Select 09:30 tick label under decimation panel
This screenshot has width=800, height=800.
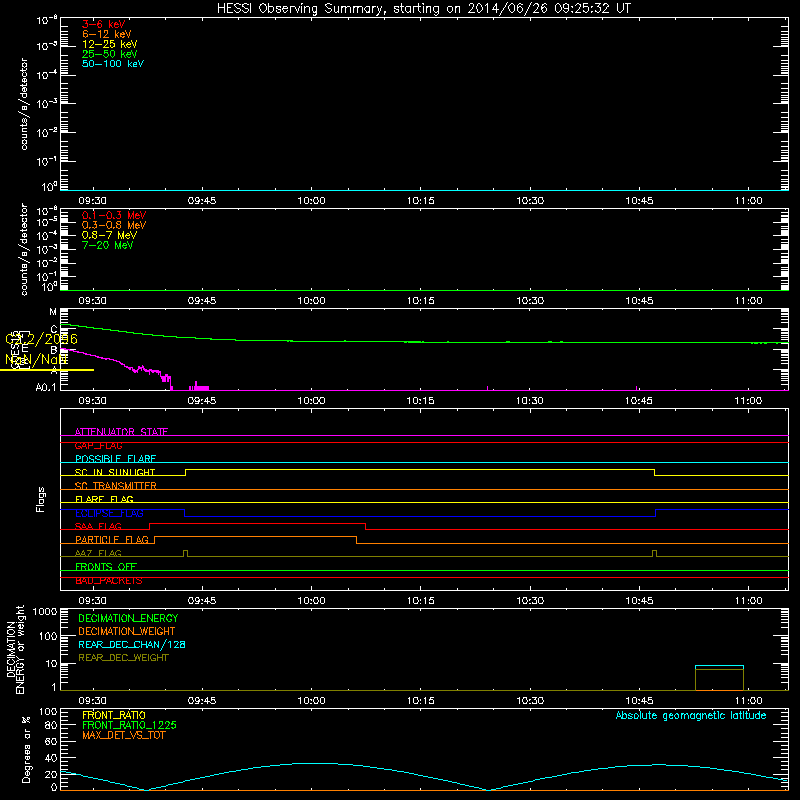(x=92, y=701)
